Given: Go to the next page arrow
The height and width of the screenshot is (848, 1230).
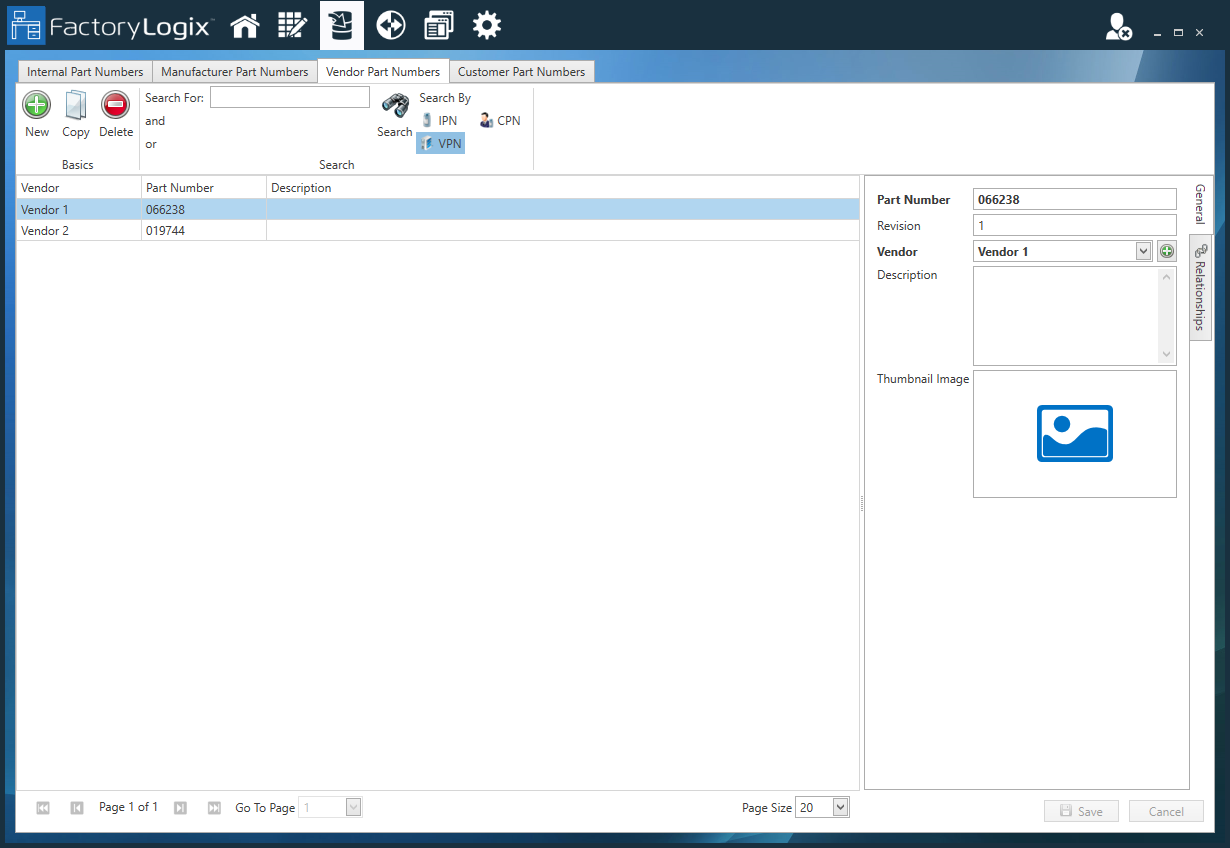Looking at the screenshot, I should (x=180, y=808).
